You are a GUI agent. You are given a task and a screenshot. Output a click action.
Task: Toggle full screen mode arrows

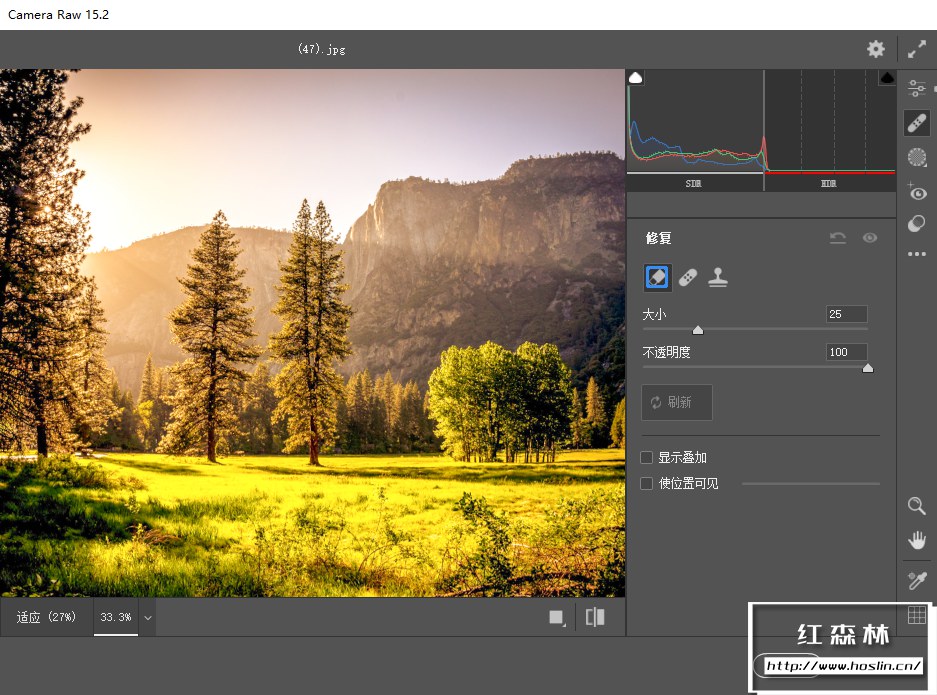(x=917, y=49)
